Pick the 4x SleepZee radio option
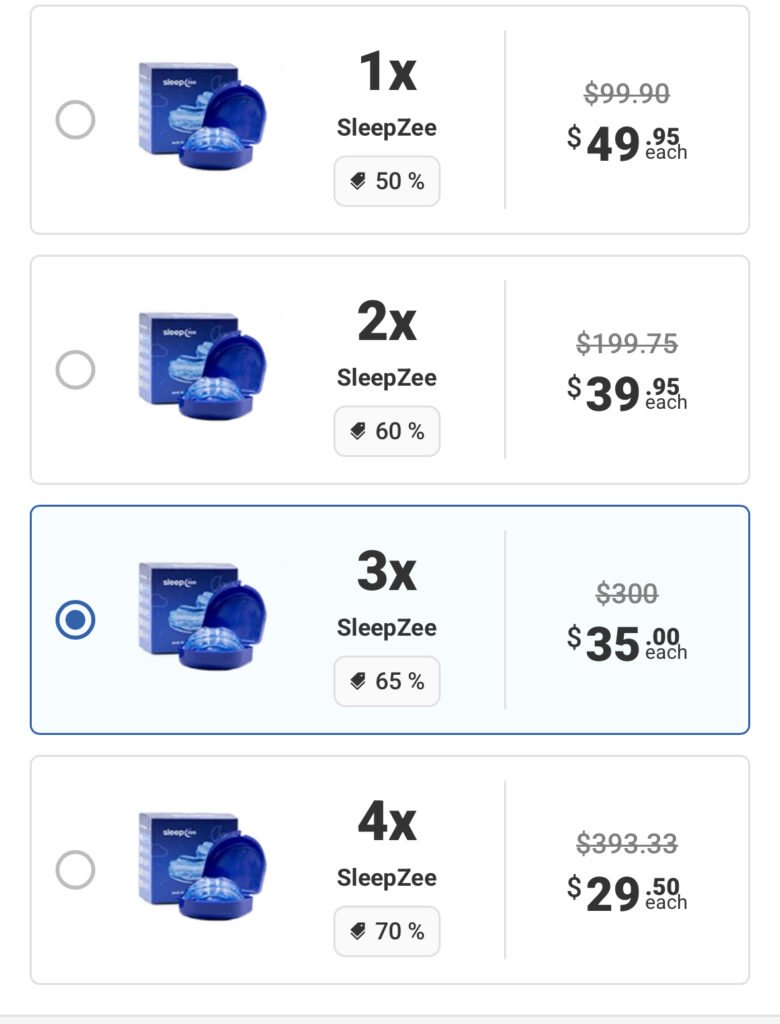Viewport: 780px width, 1024px height. (75, 870)
